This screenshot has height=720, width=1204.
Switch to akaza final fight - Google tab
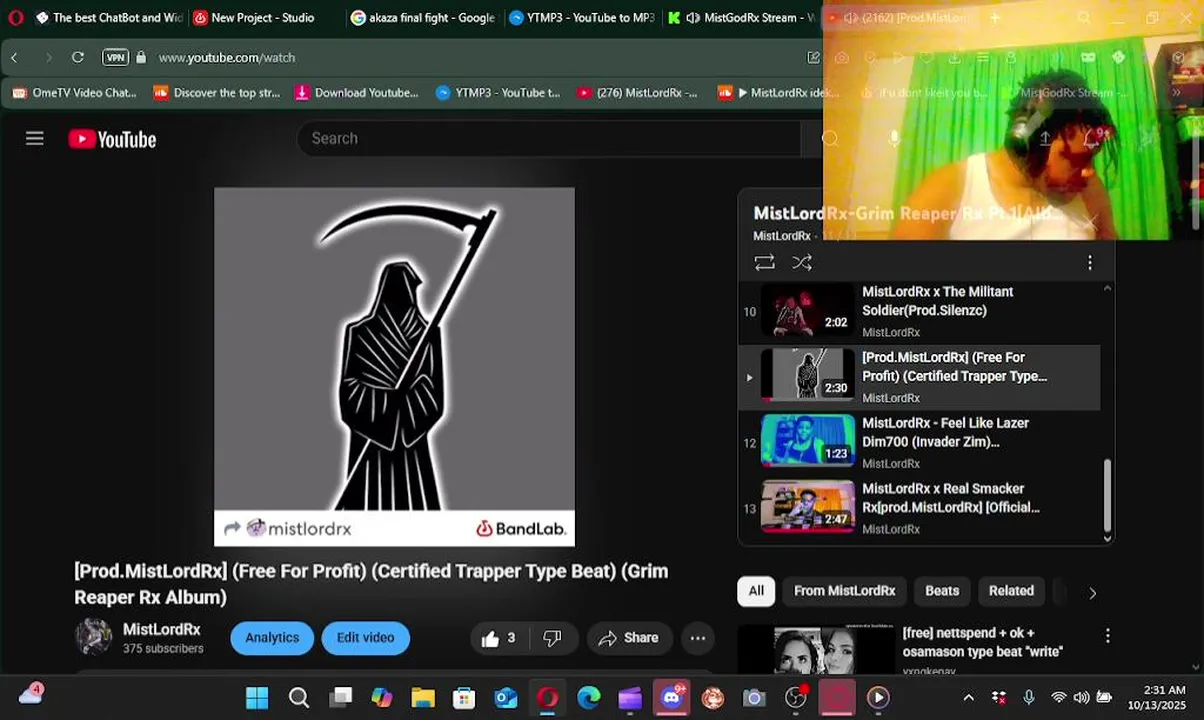click(423, 18)
